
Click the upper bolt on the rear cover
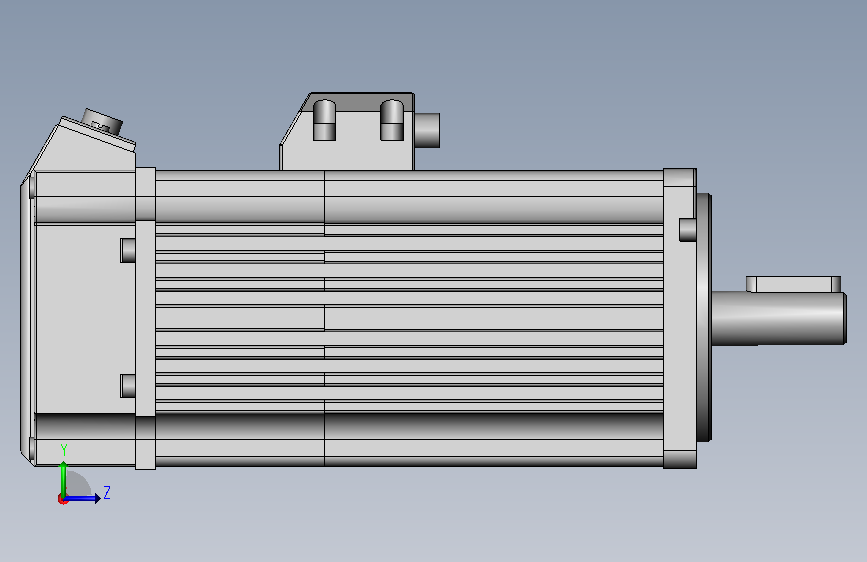tap(128, 250)
